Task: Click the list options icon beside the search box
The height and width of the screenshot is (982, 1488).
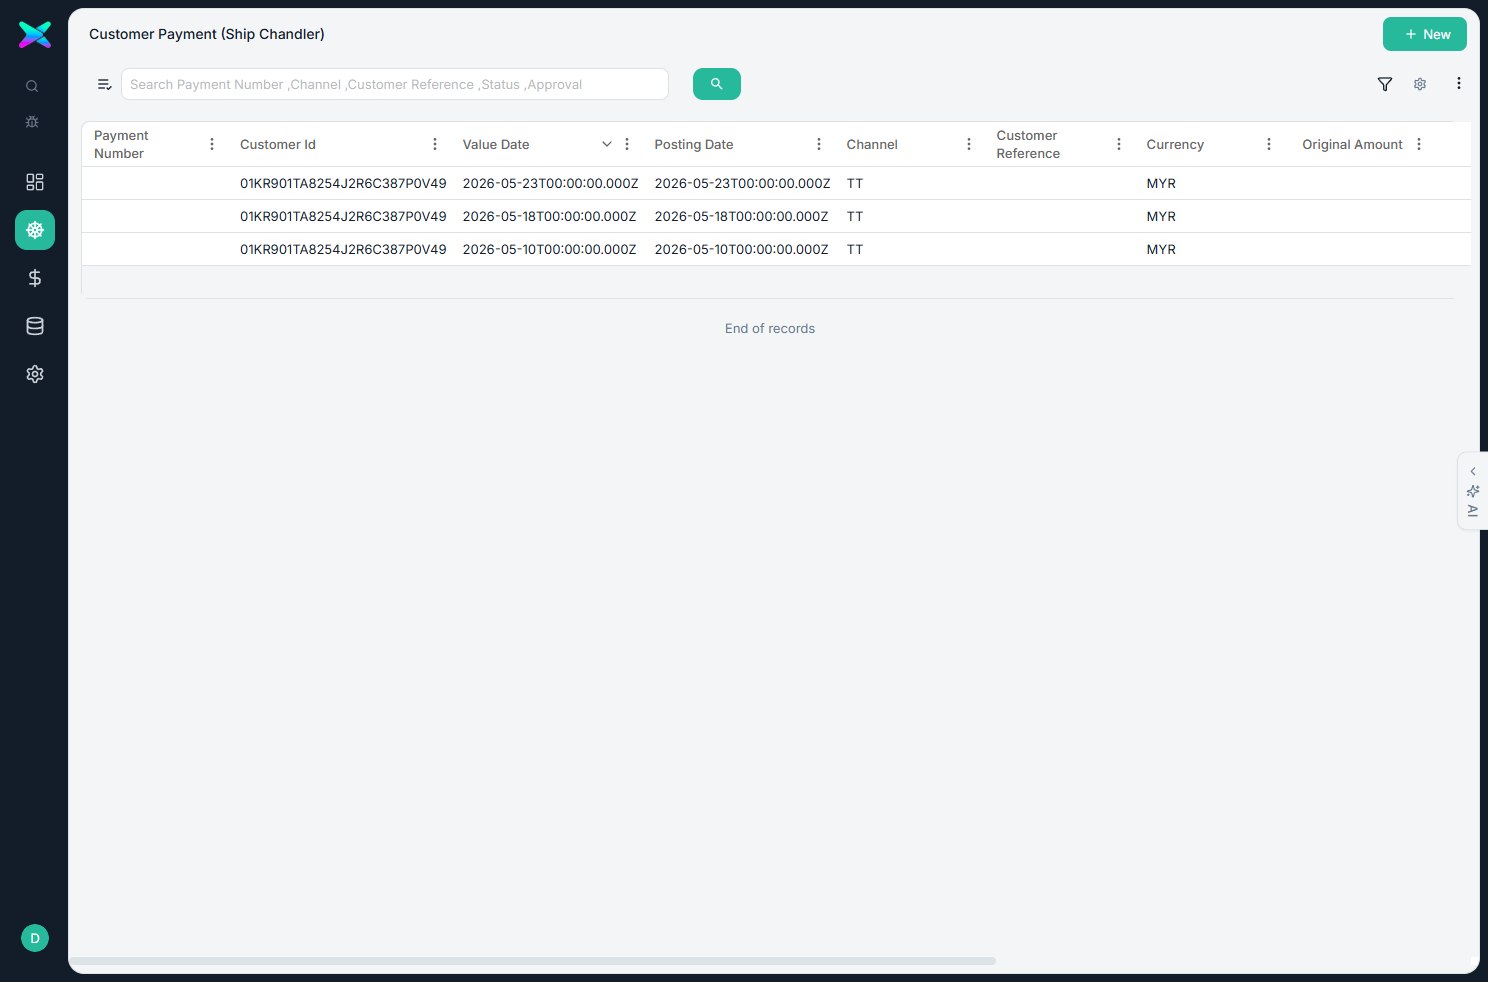Action: coord(104,84)
